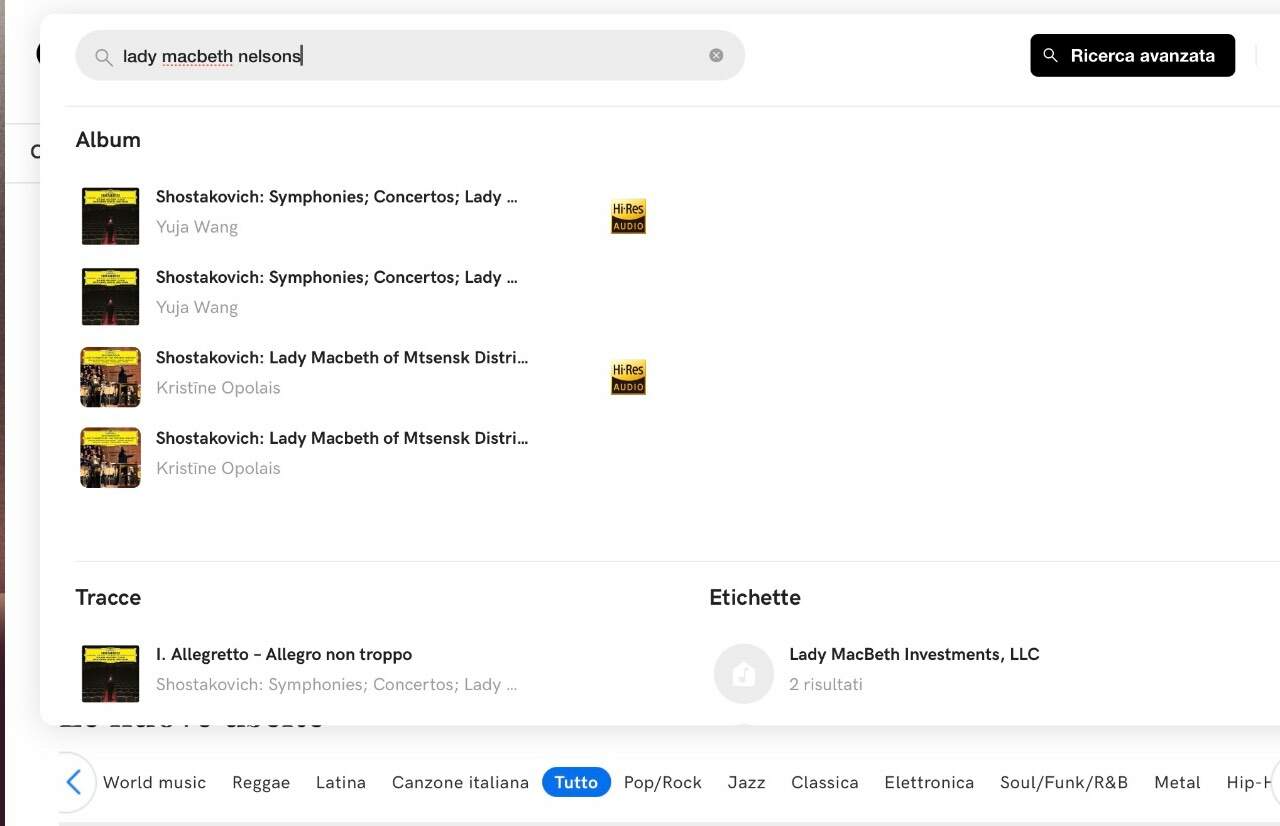Switch to the Classica genre tab
The height and width of the screenshot is (826, 1280).
pyautogui.click(x=824, y=782)
